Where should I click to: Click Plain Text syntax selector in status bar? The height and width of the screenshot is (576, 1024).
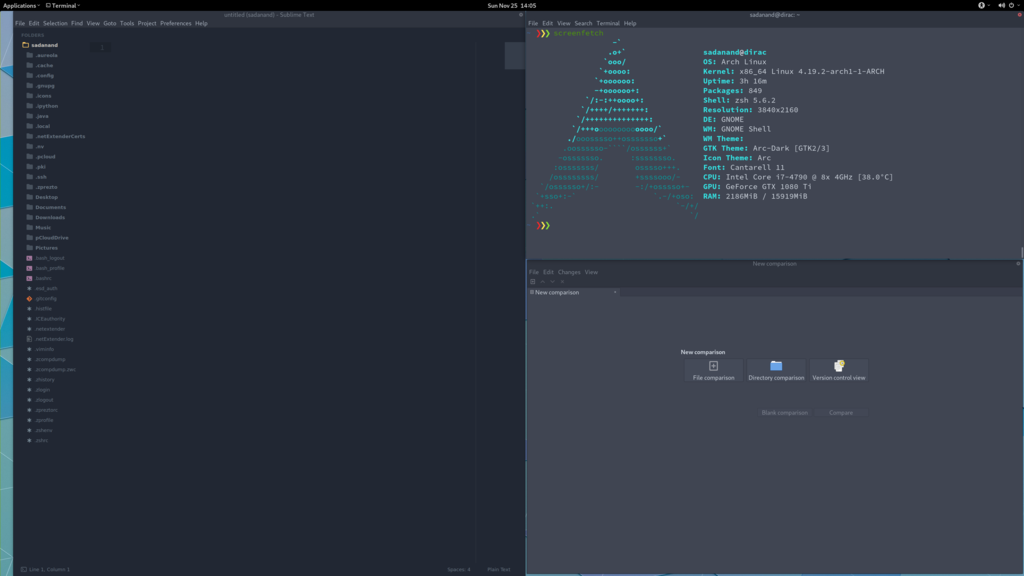pos(499,569)
